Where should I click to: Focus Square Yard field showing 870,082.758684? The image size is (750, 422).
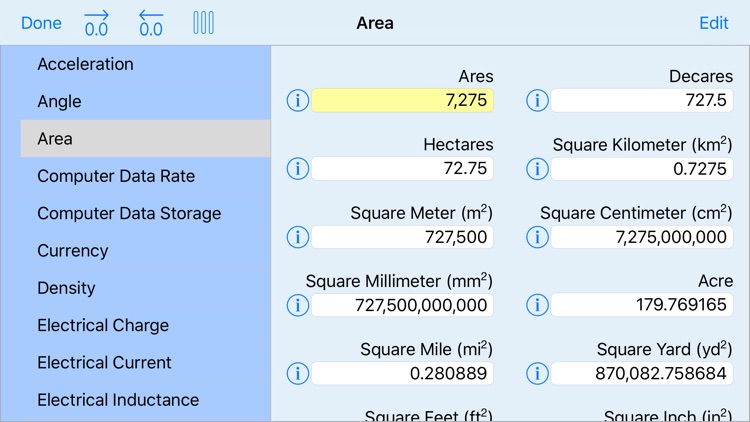pos(642,374)
